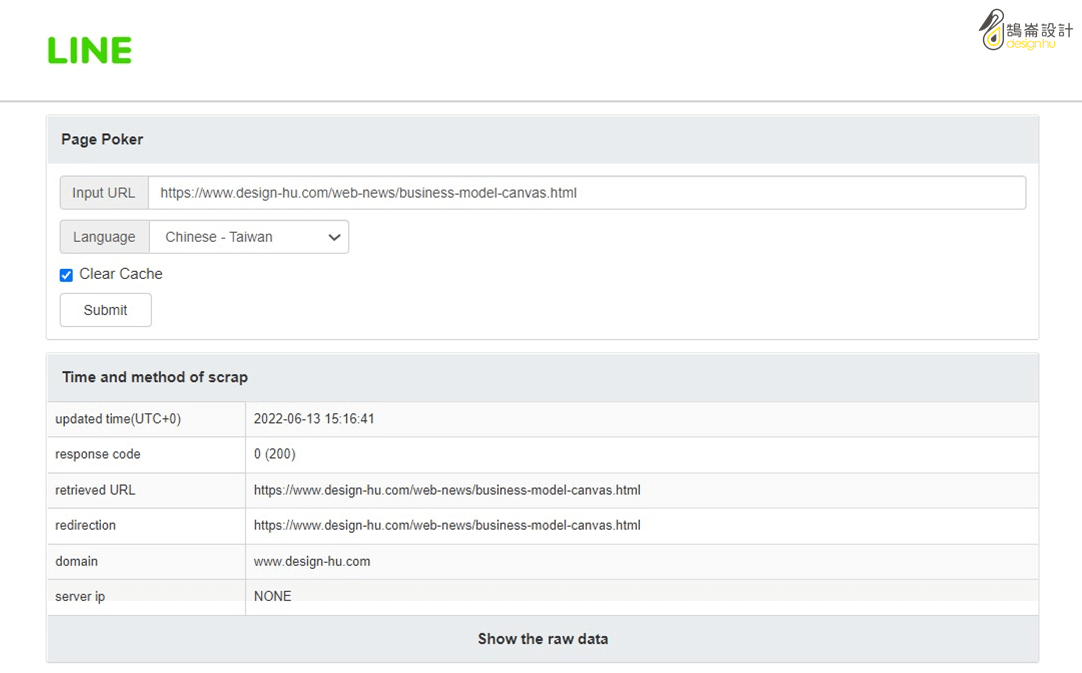Click the Time and method of scrap header
This screenshot has width=1082, height=673.
[155, 377]
